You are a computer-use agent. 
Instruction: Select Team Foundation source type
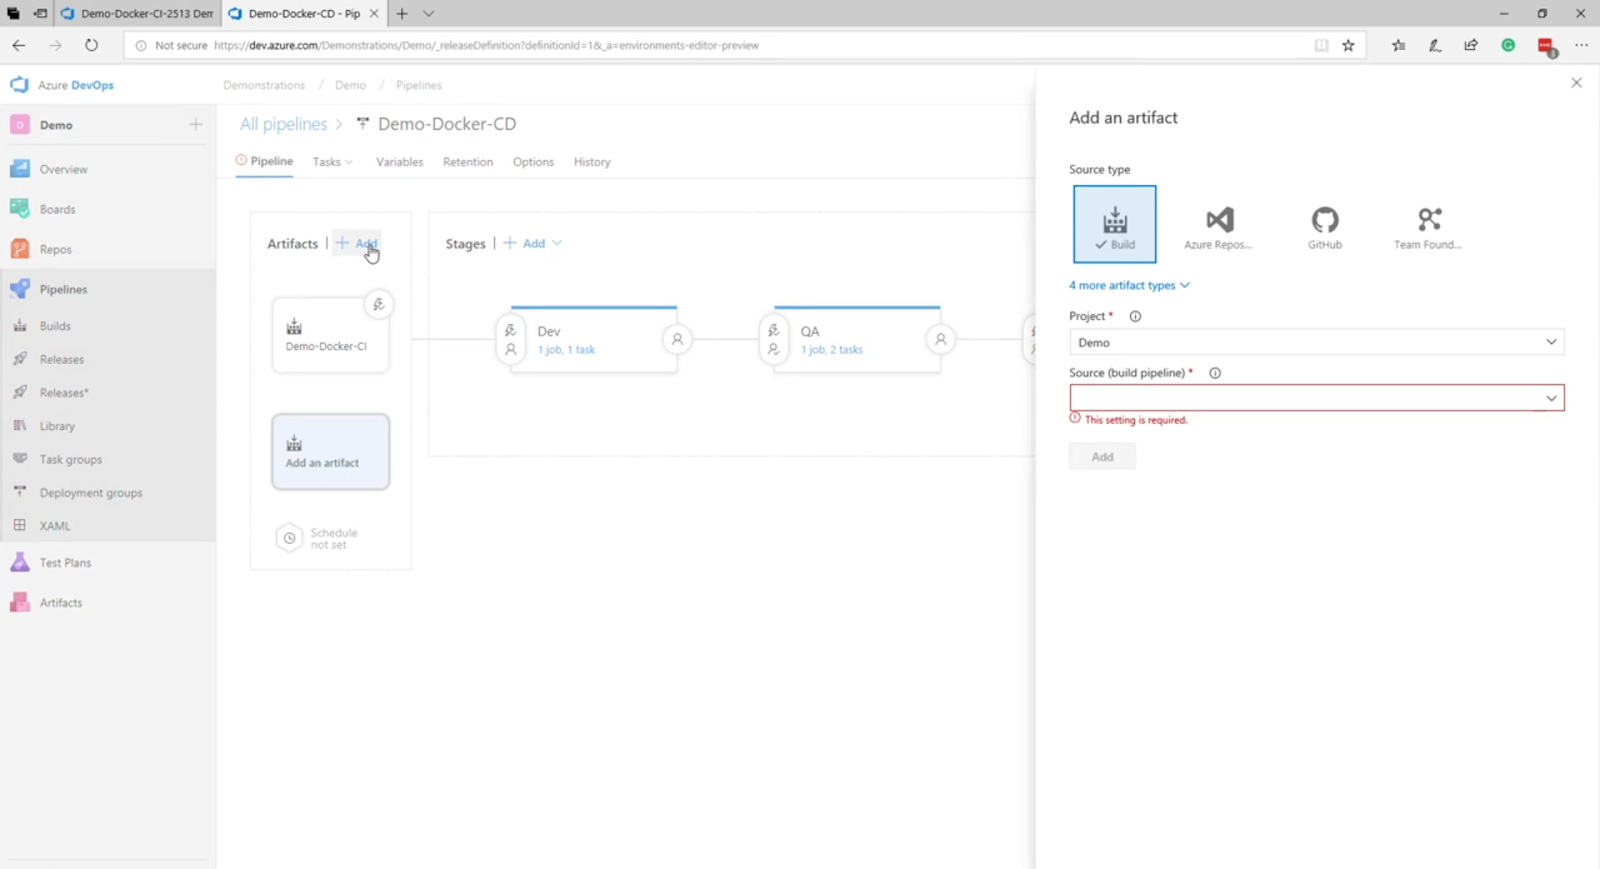coord(1428,228)
